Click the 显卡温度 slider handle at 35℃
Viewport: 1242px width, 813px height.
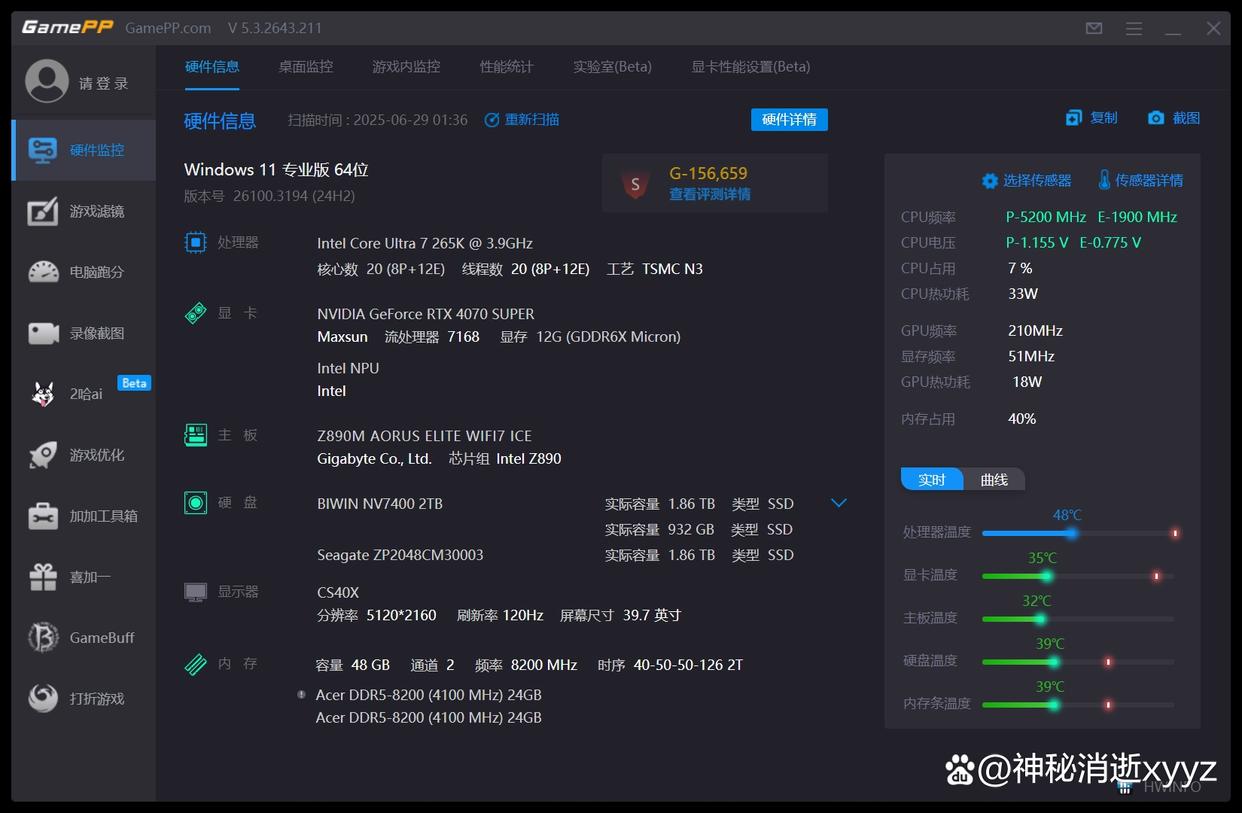[x=1047, y=576]
